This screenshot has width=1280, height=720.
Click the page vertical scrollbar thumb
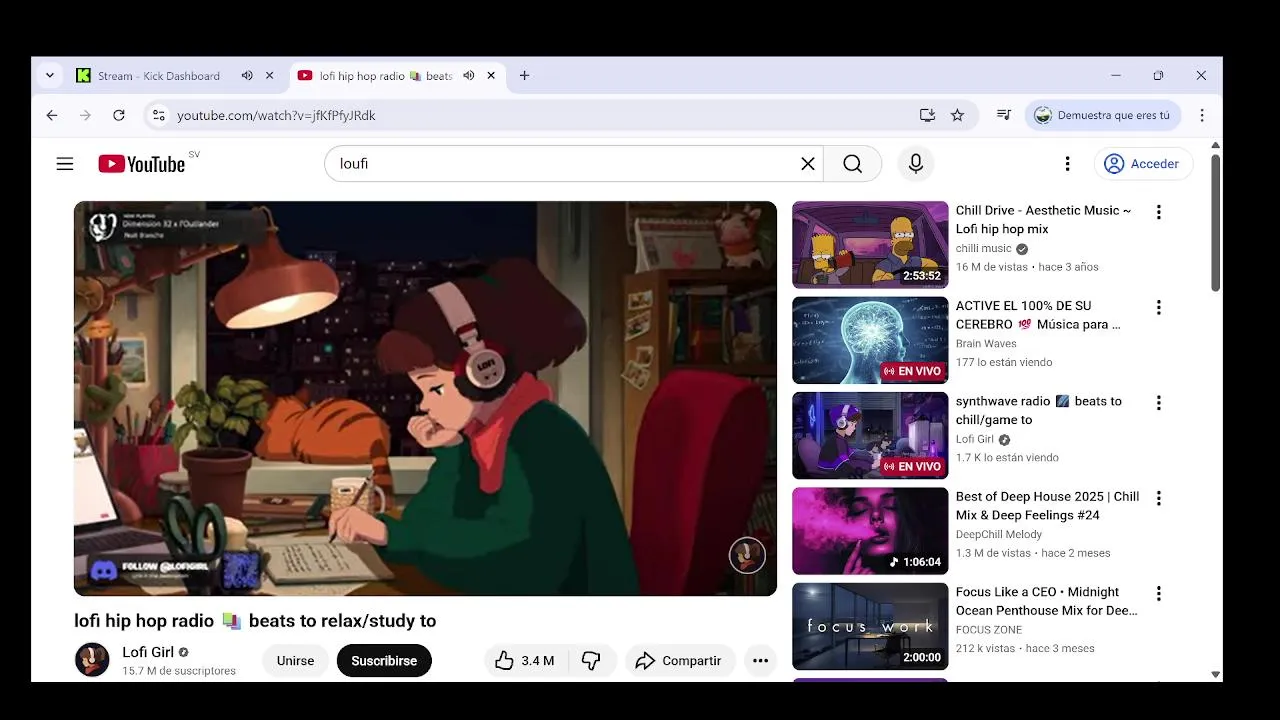1216,222
